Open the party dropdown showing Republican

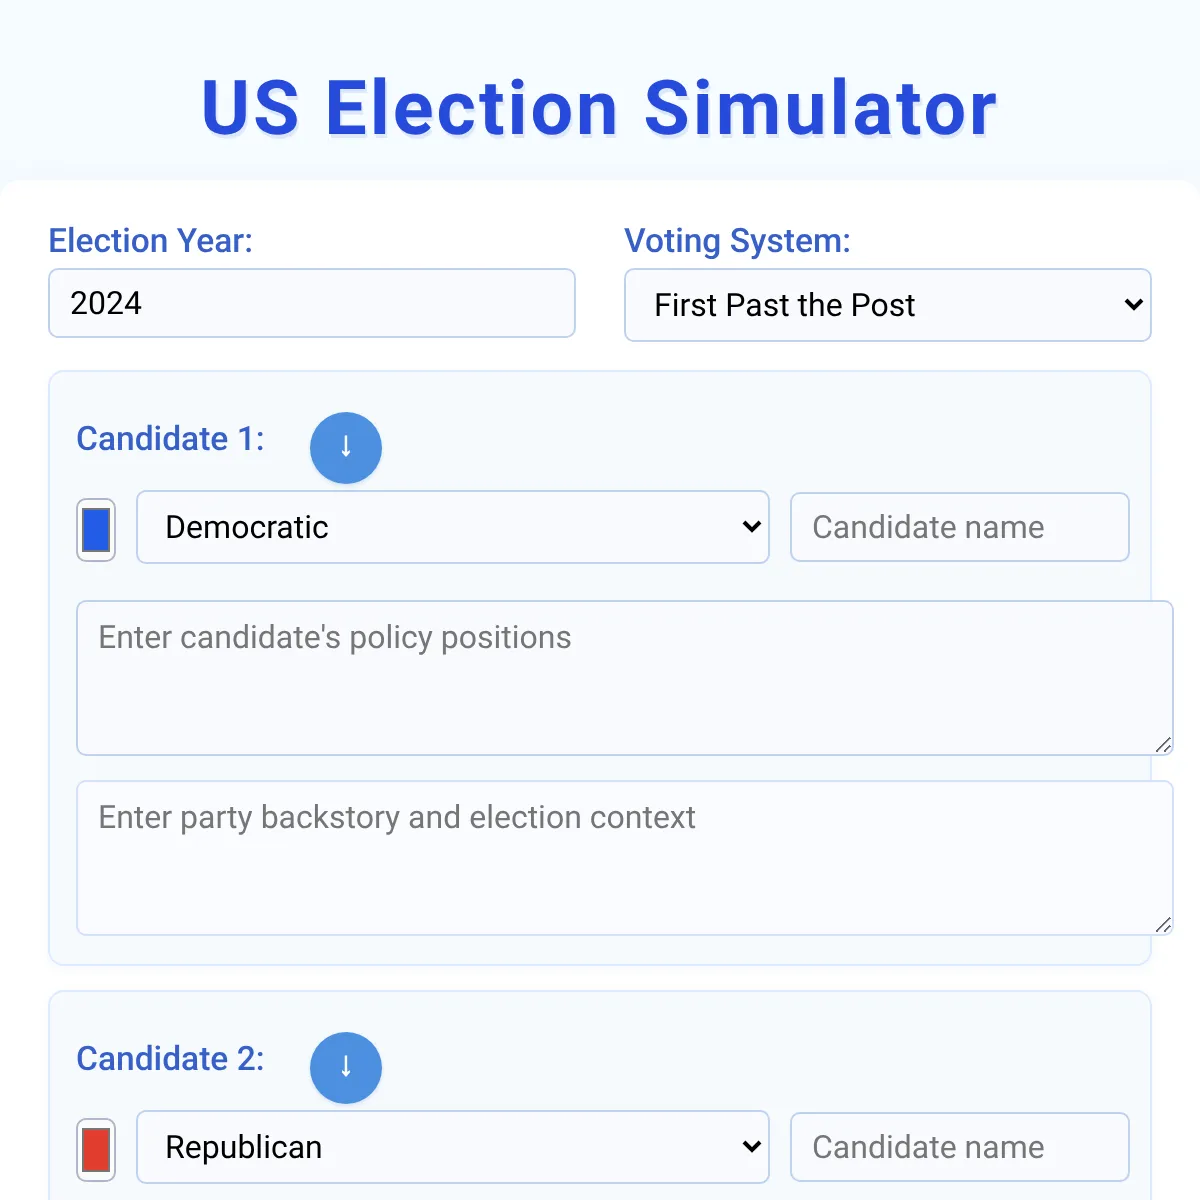pyautogui.click(x=452, y=1147)
